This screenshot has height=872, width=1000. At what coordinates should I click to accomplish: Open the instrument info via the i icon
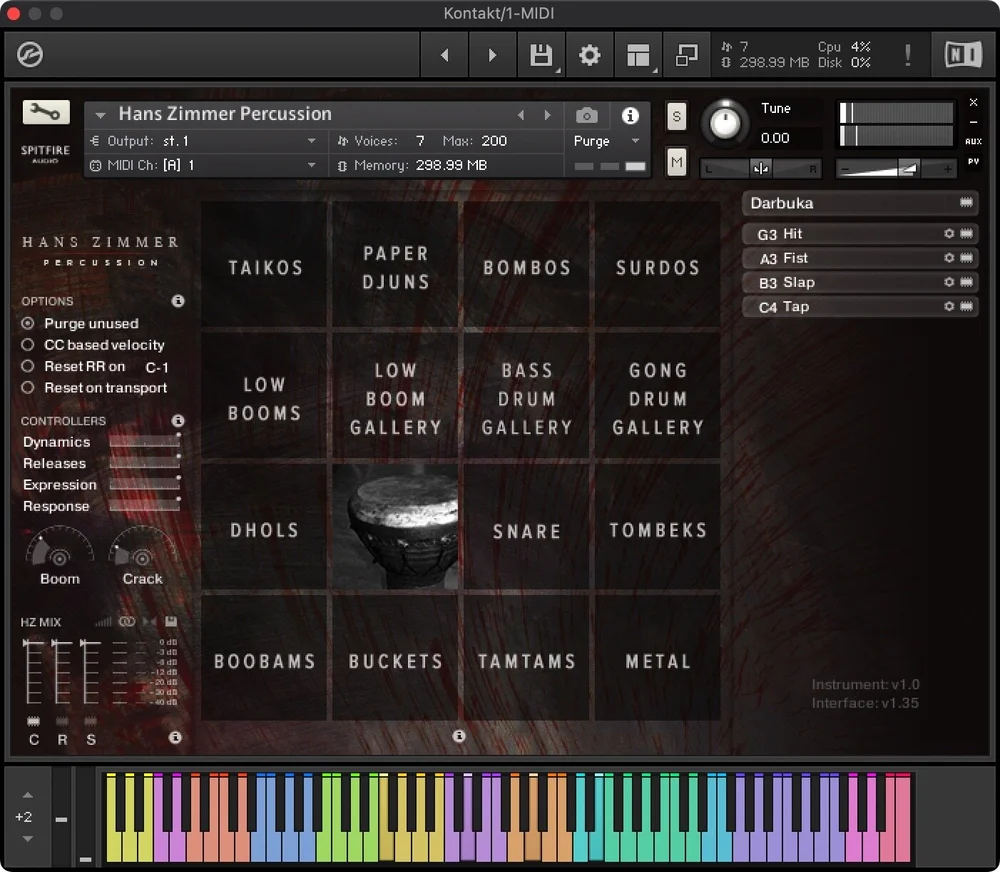click(630, 115)
